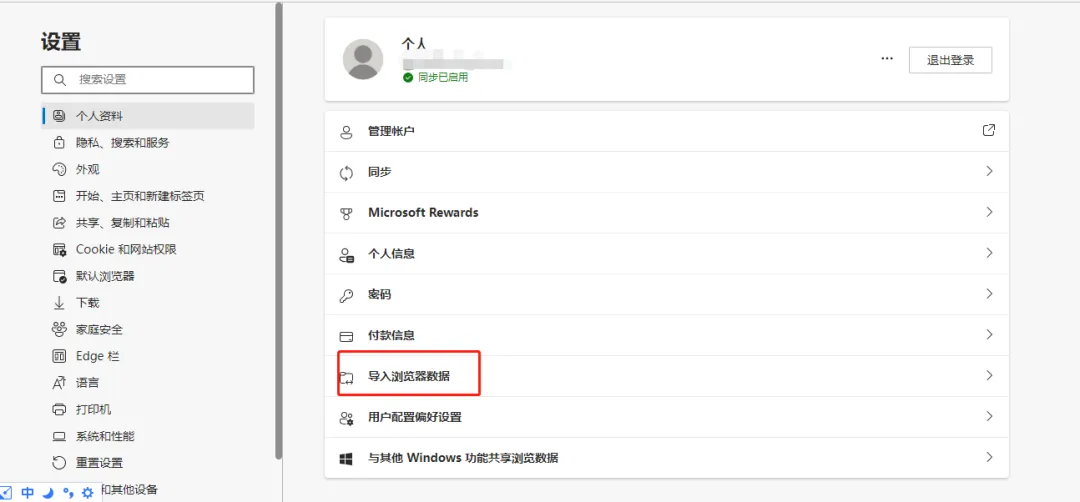Expand the 个人信息 row chevron
This screenshot has height=502, width=1080.
click(989, 253)
